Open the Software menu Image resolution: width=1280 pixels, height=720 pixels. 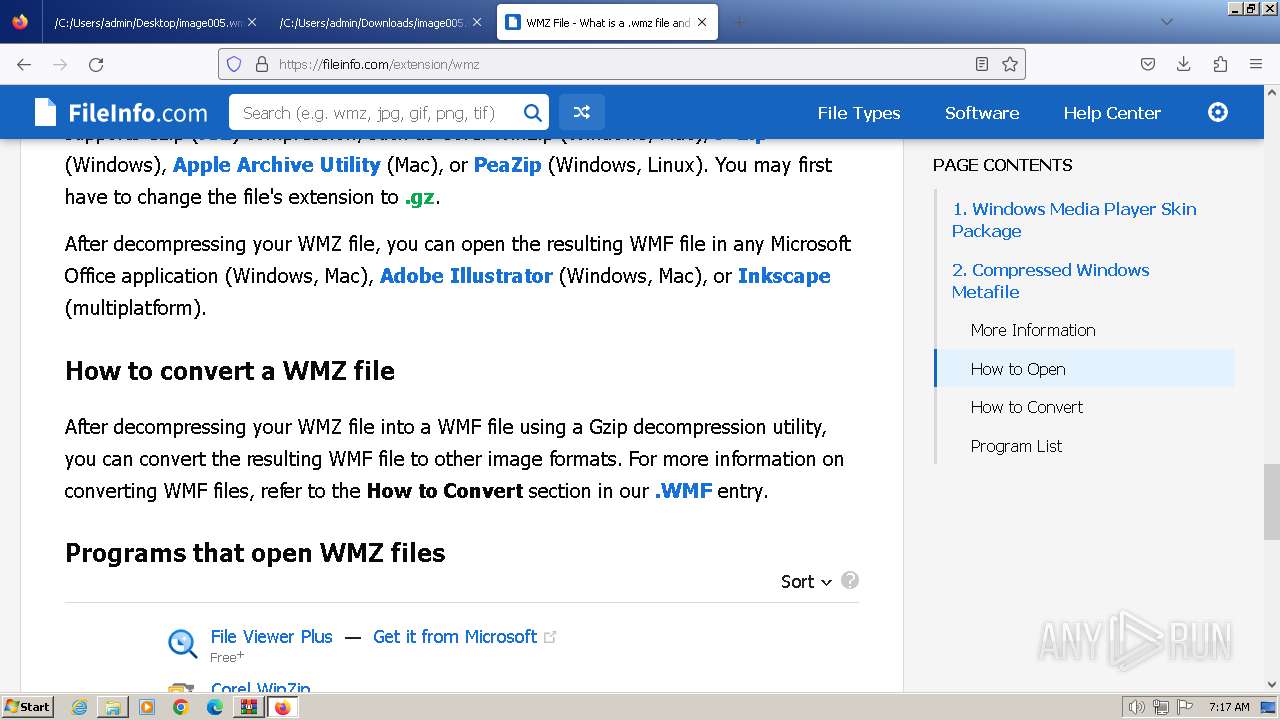click(982, 113)
